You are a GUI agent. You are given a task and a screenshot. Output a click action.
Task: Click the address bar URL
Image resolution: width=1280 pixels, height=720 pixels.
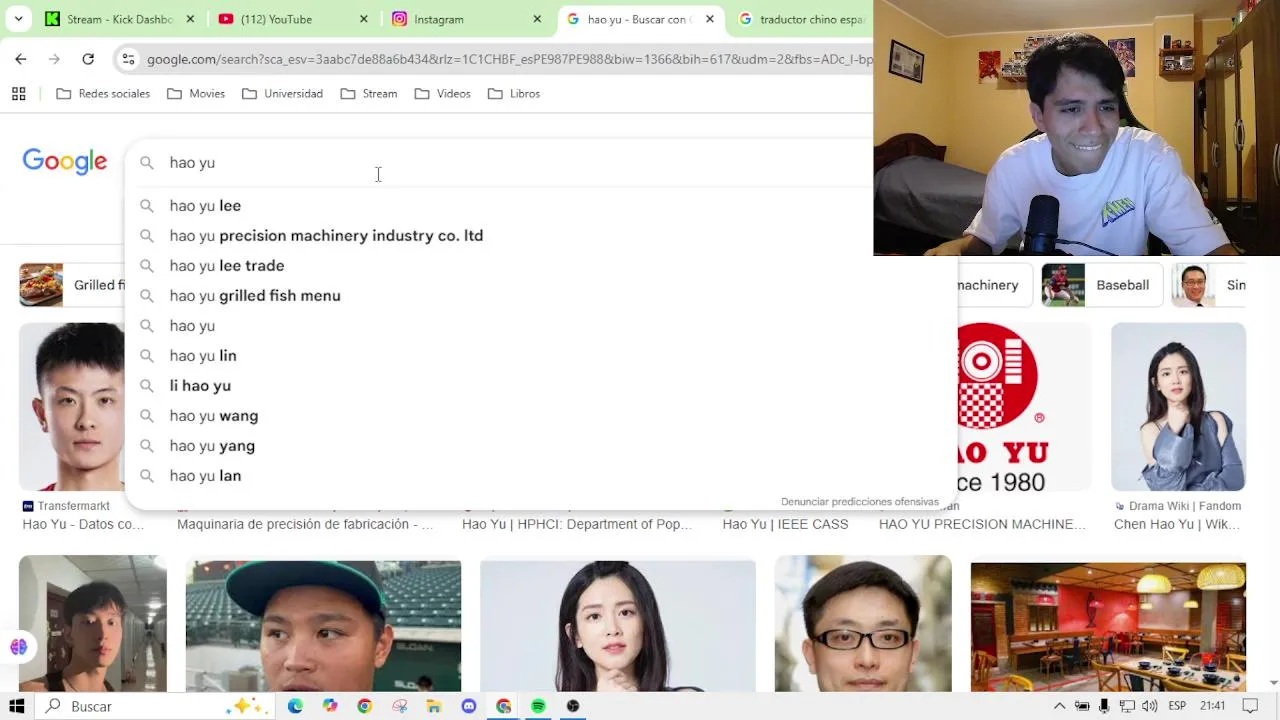click(x=509, y=60)
